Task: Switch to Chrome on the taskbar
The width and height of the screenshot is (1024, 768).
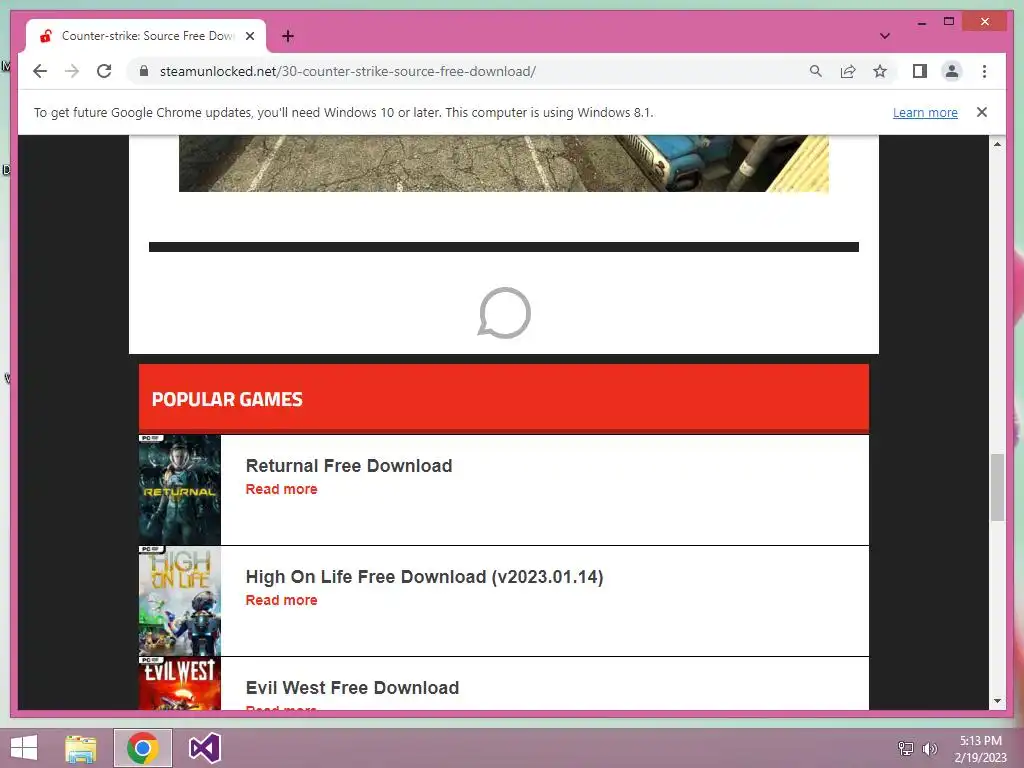Action: 143,748
